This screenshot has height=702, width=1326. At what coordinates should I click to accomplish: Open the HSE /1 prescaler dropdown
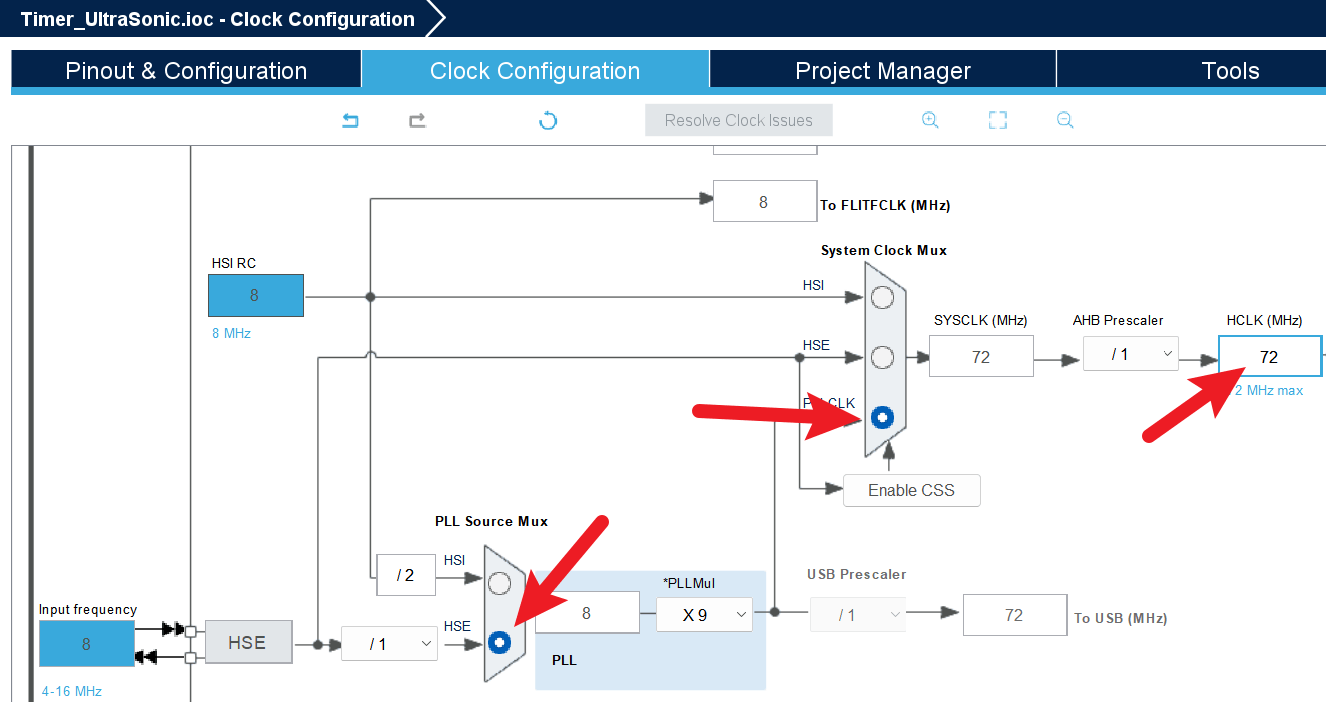point(389,644)
